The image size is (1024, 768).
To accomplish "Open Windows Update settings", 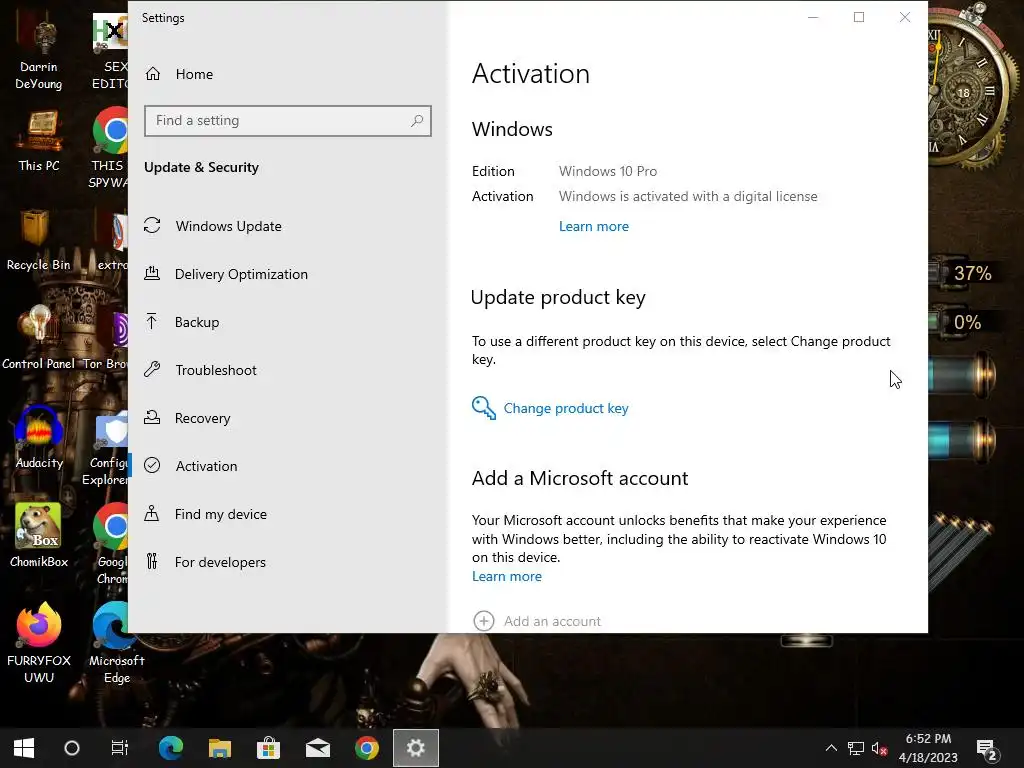I will click(228, 226).
